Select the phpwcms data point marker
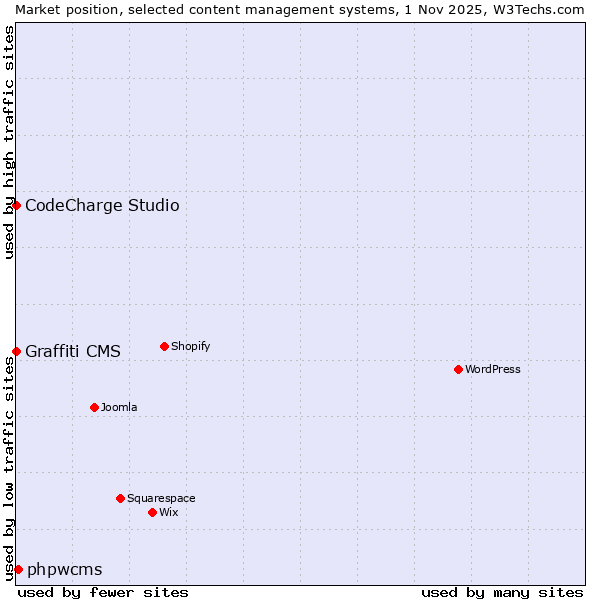The image size is (600, 600). click(x=18, y=569)
